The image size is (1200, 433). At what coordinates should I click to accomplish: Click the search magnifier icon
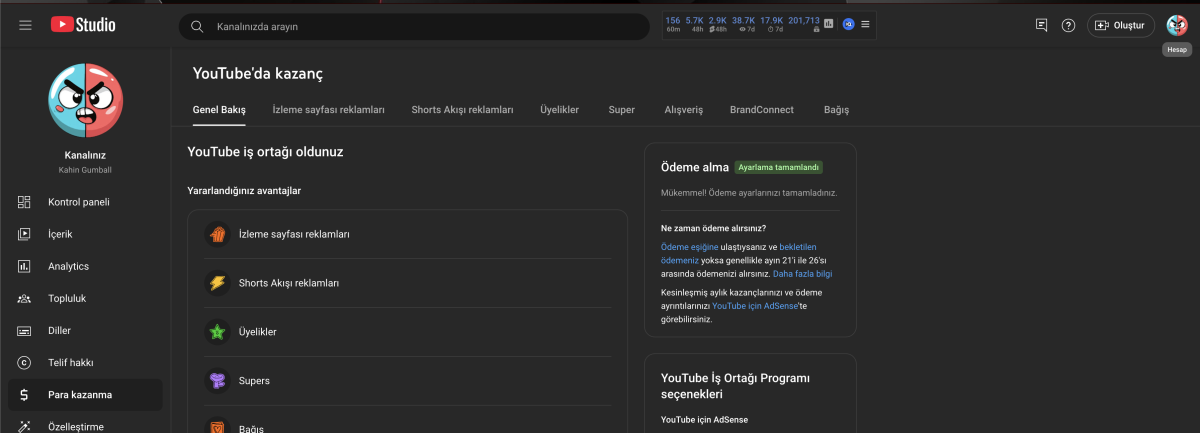coord(197,27)
